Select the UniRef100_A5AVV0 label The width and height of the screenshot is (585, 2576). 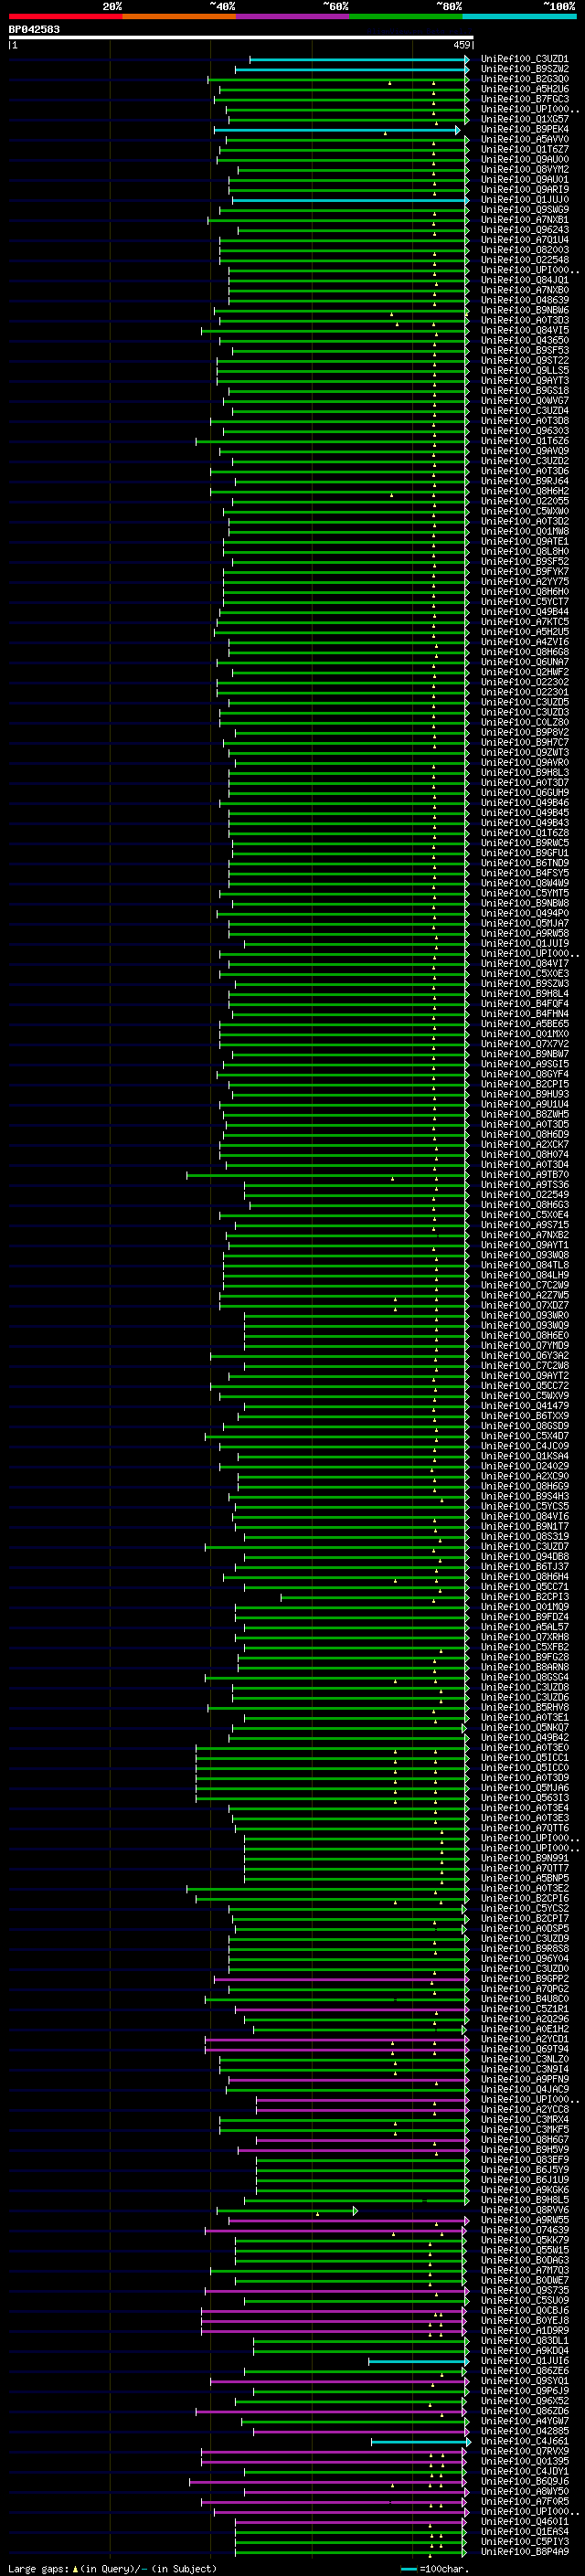click(525, 140)
